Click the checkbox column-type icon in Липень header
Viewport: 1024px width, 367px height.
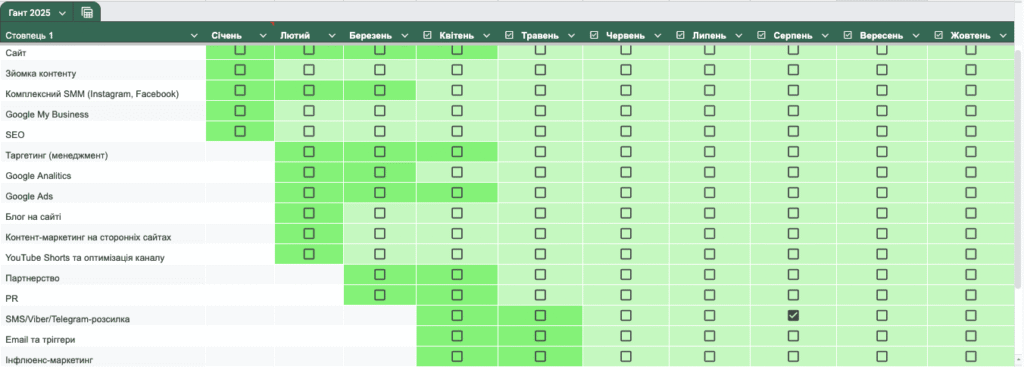(680, 35)
